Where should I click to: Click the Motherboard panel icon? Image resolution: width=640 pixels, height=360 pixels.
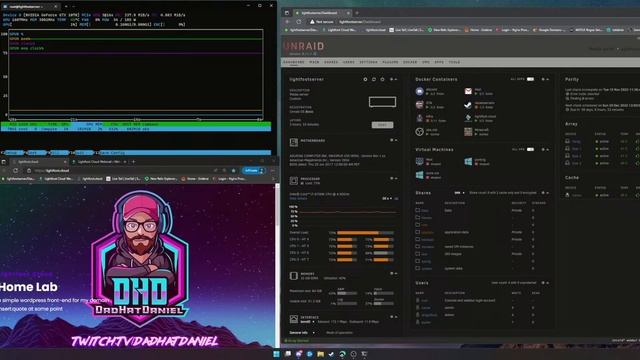tap(293, 142)
